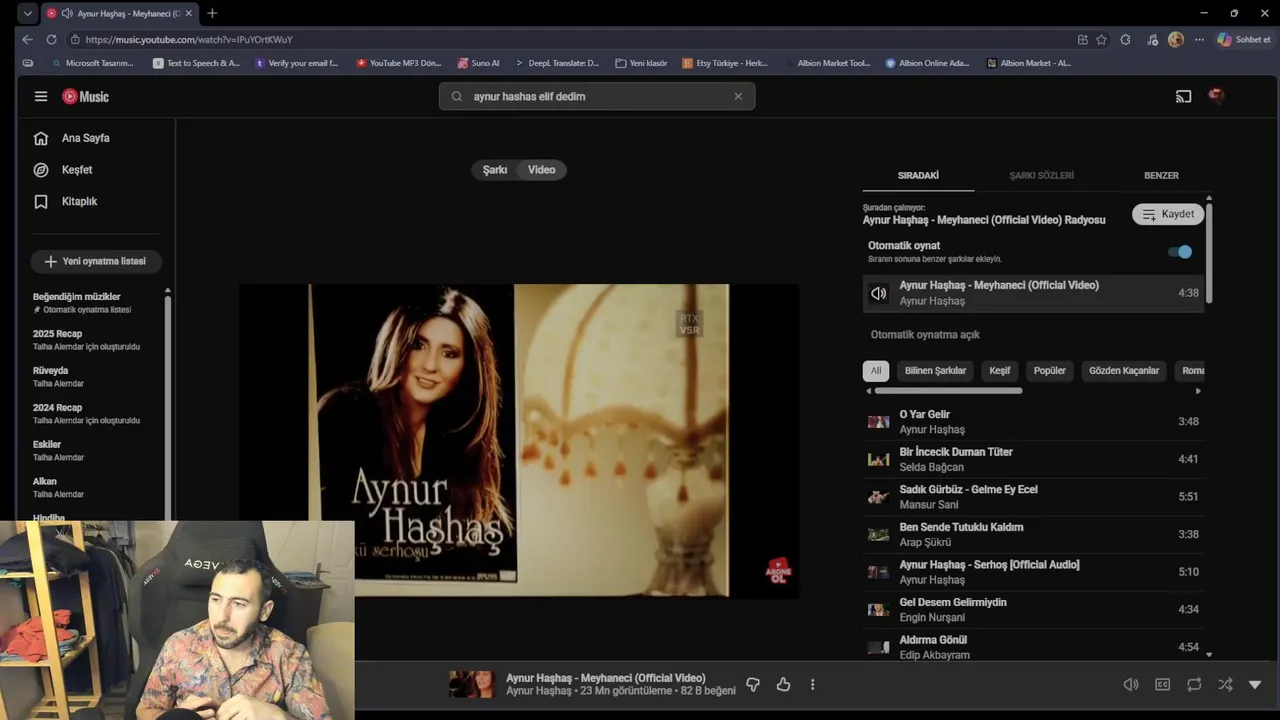Open the Alkan playlist

pyautogui.click(x=96, y=488)
